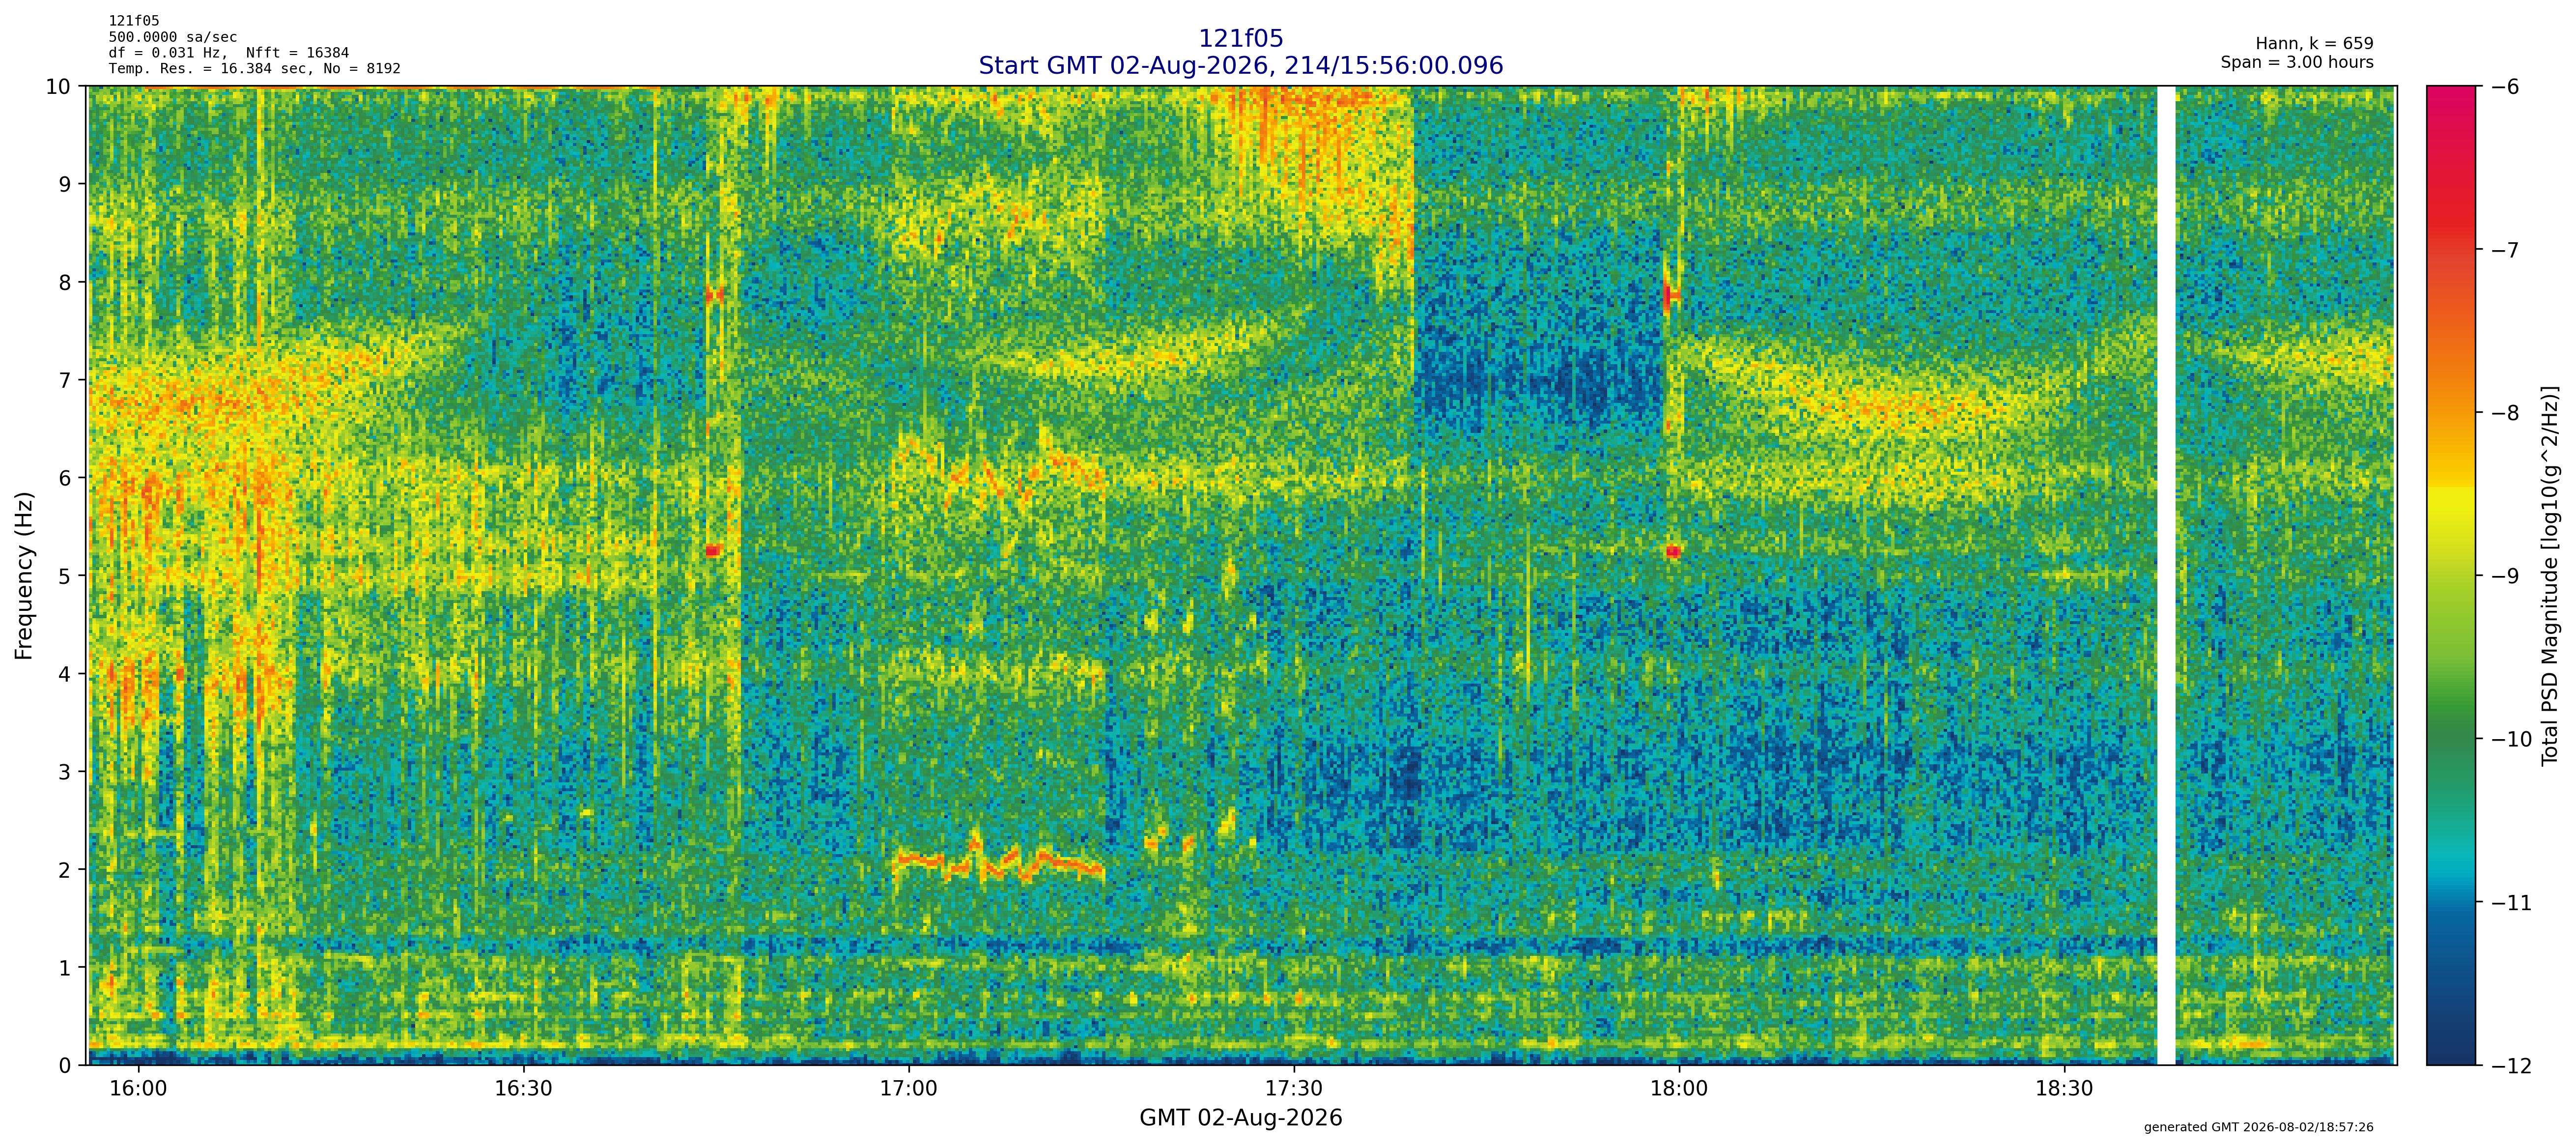Click the "16:00" time axis tick
The width and height of the screenshot is (2576, 1148).
point(138,1088)
